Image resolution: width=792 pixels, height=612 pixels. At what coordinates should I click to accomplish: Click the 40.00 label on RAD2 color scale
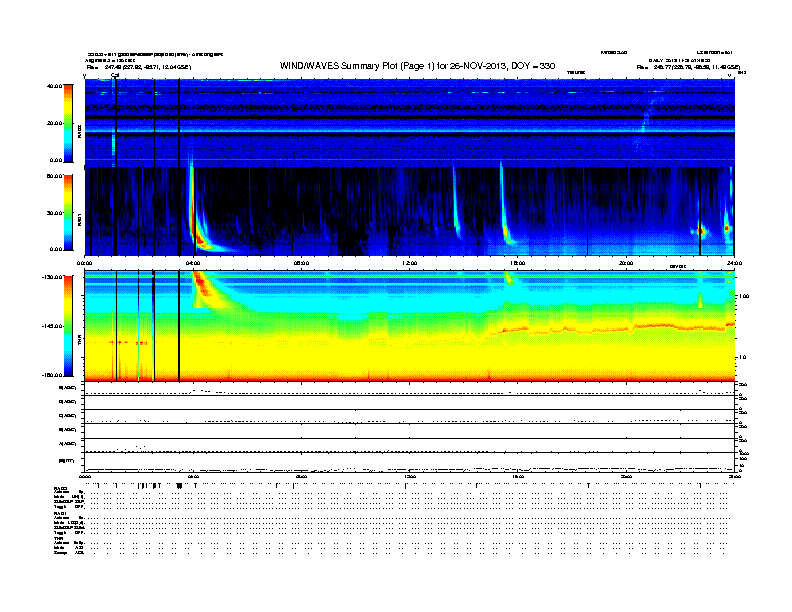click(55, 86)
